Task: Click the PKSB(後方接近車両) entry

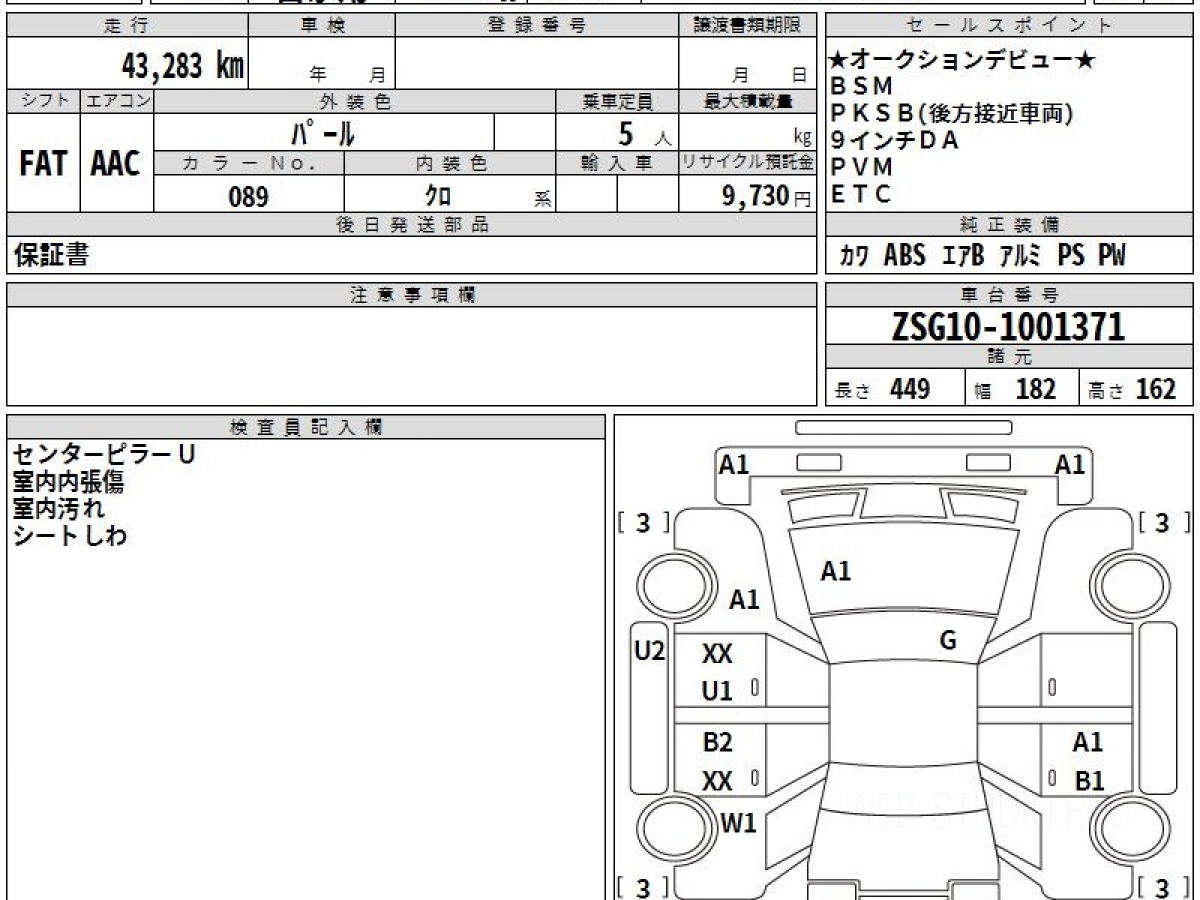Action: click(x=952, y=114)
